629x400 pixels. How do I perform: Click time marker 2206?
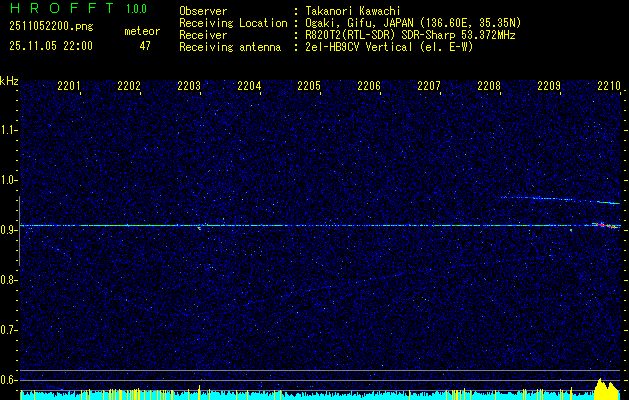369,85
